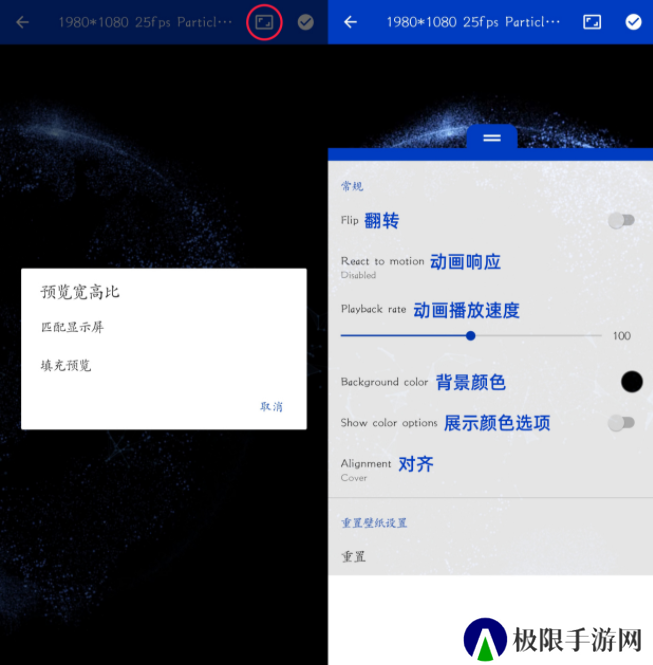Go back using left panel arrow
Image resolution: width=653 pixels, height=665 pixels.
click(22, 22)
